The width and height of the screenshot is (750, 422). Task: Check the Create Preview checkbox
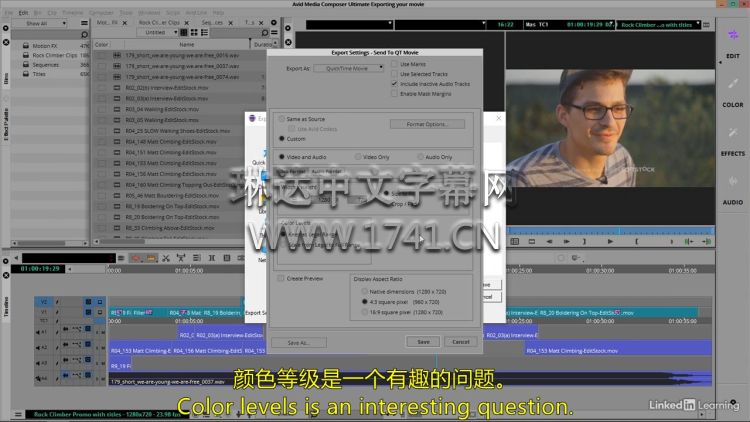pyautogui.click(x=281, y=278)
